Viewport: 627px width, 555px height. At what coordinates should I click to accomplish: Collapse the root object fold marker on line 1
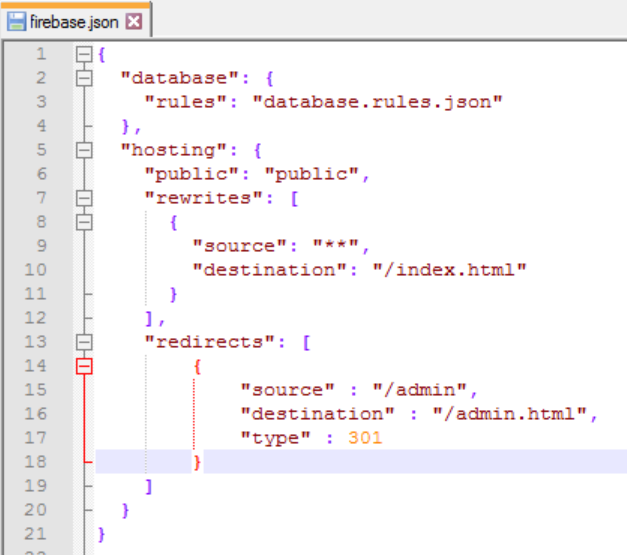coord(84,54)
